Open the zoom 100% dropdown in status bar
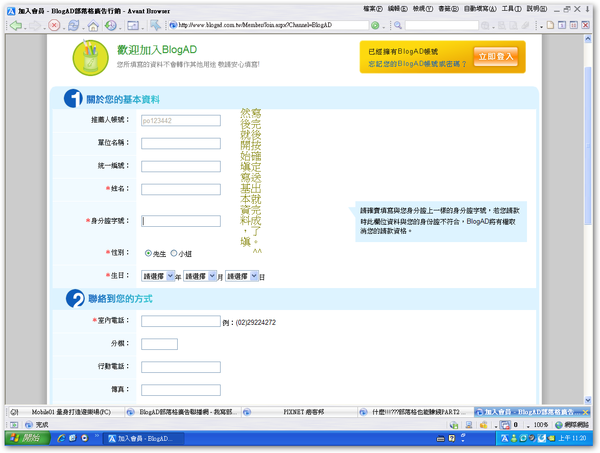This screenshot has width=600, height=453. 528,425
